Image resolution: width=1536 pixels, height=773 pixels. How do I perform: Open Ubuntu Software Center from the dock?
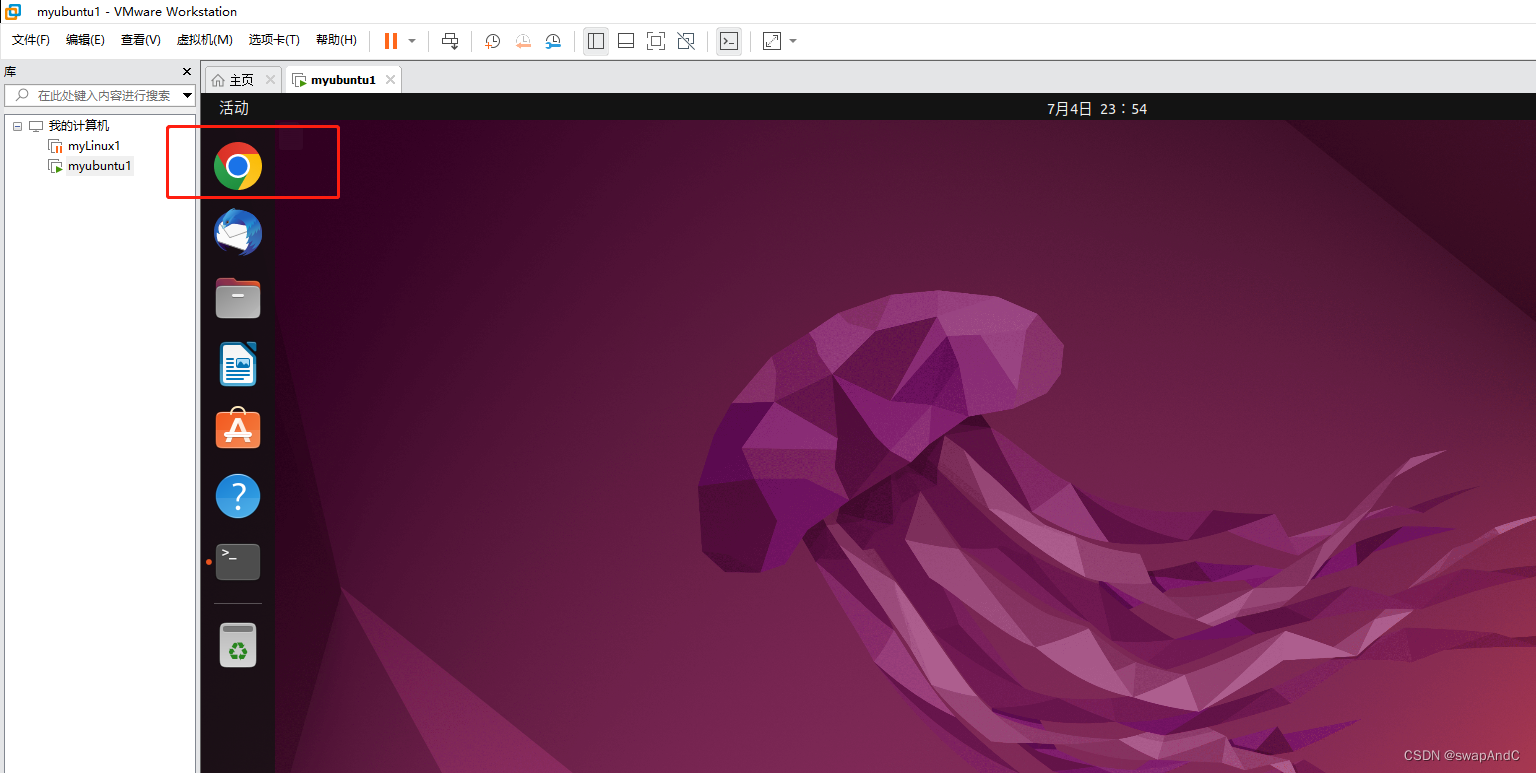pyautogui.click(x=237, y=429)
